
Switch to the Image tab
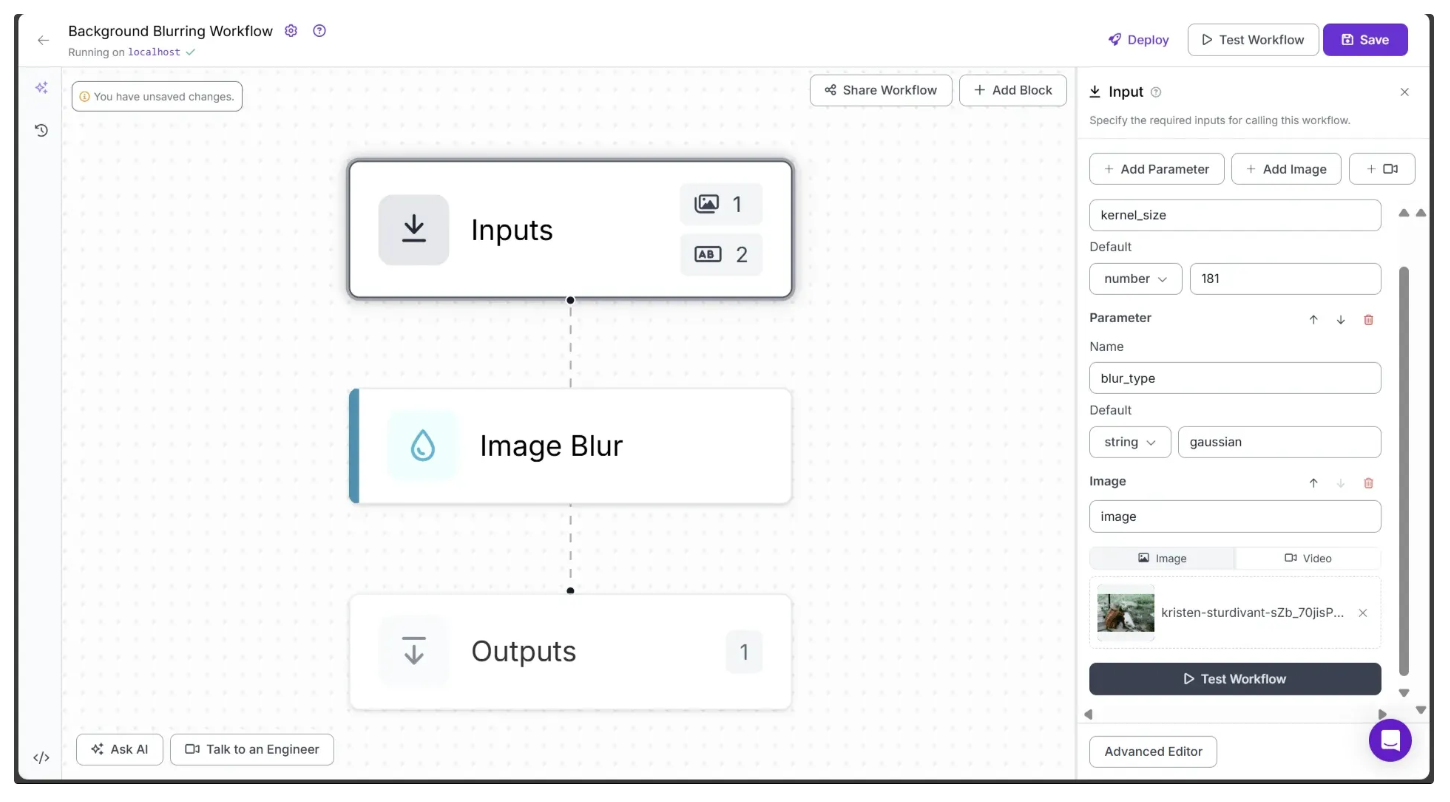click(1162, 558)
